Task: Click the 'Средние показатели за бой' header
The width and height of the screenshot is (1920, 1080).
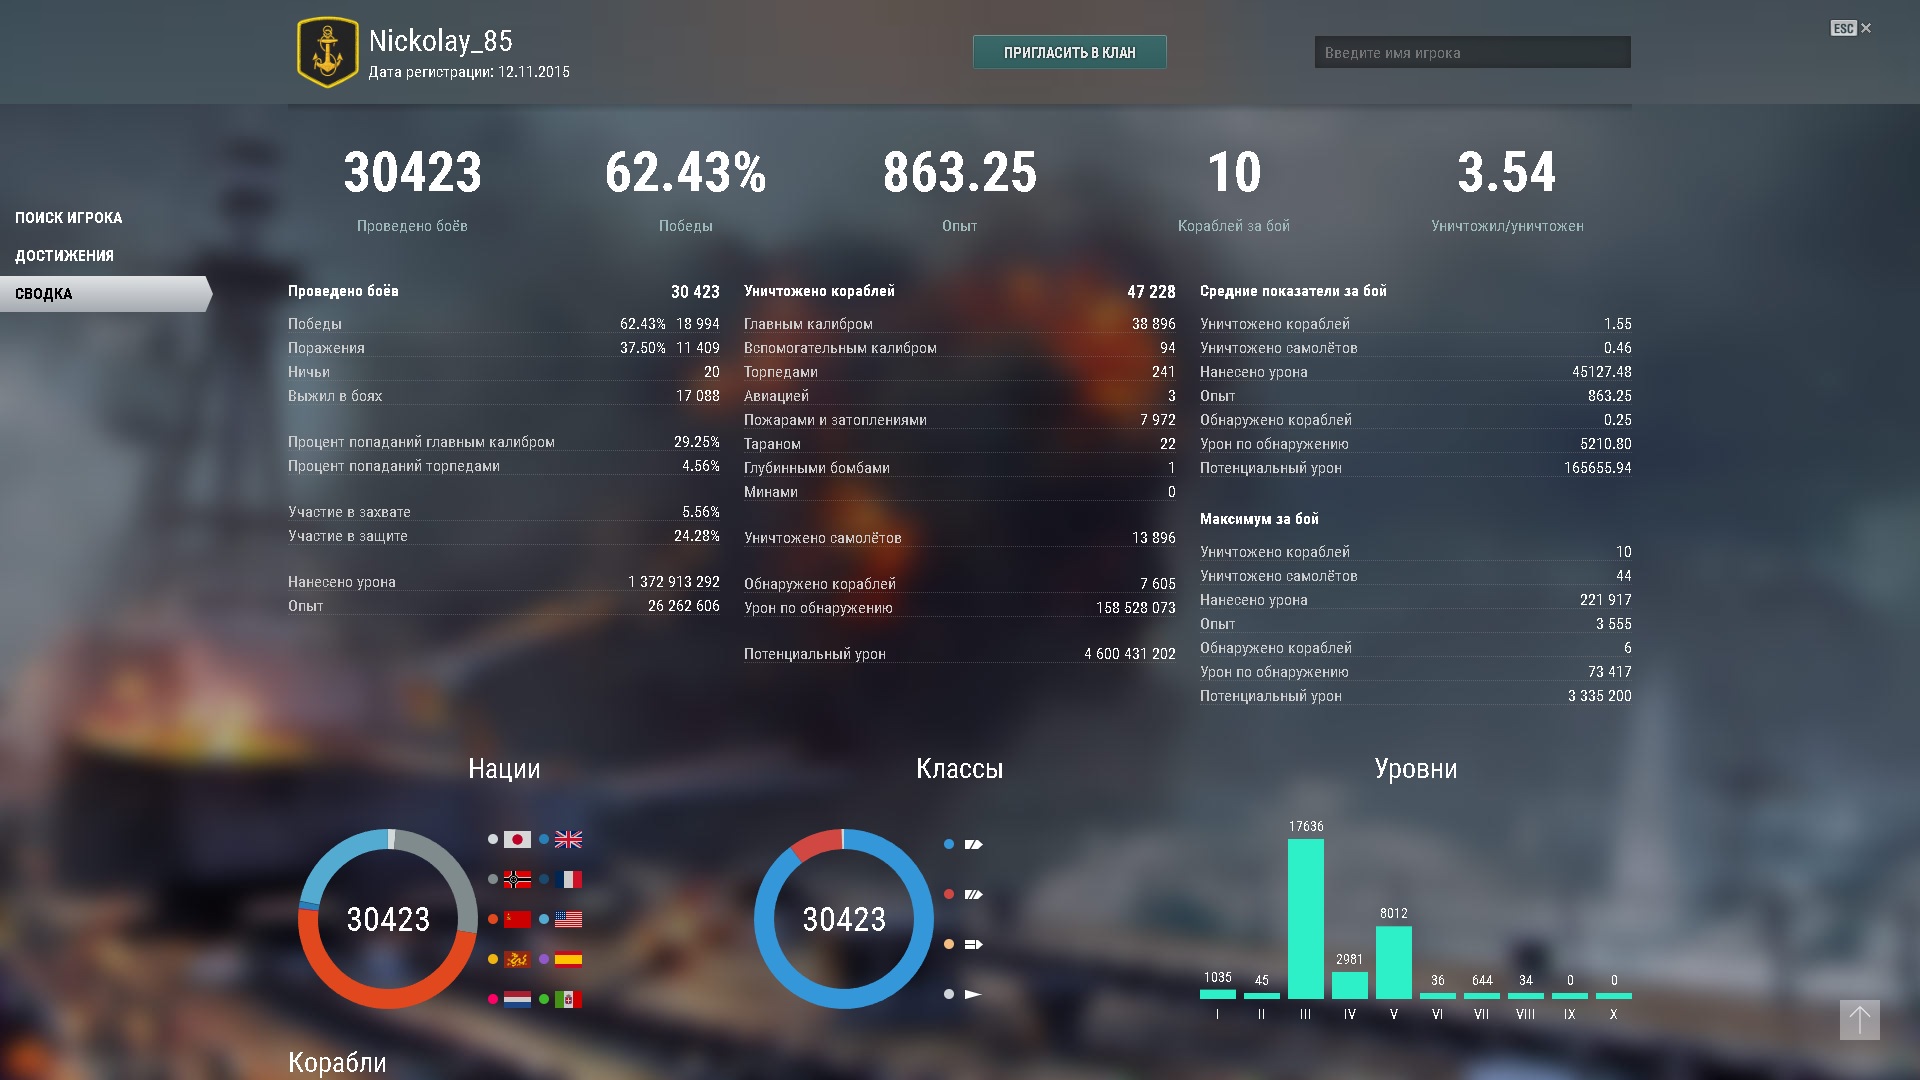Action: 1293,291
